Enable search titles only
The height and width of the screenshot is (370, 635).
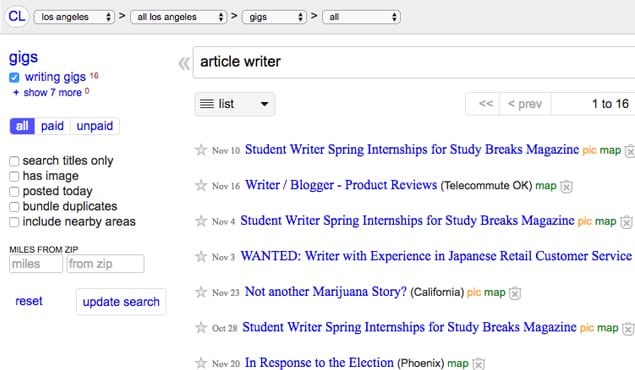tap(14, 161)
